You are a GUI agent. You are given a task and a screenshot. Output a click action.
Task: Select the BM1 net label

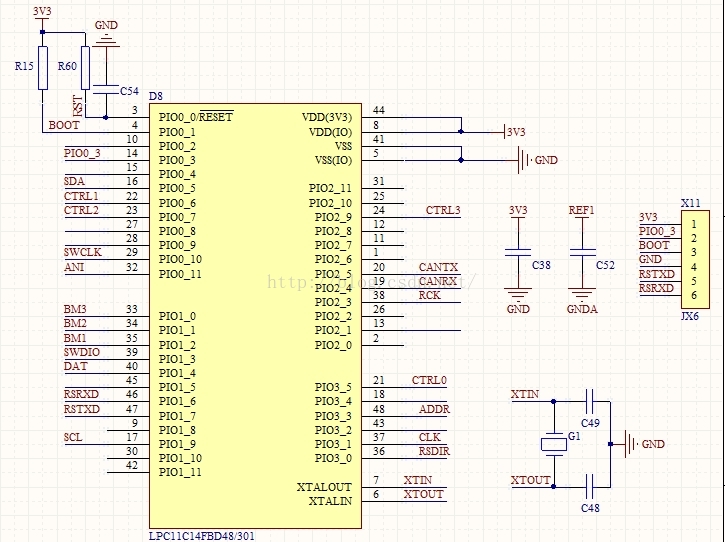tap(75, 338)
